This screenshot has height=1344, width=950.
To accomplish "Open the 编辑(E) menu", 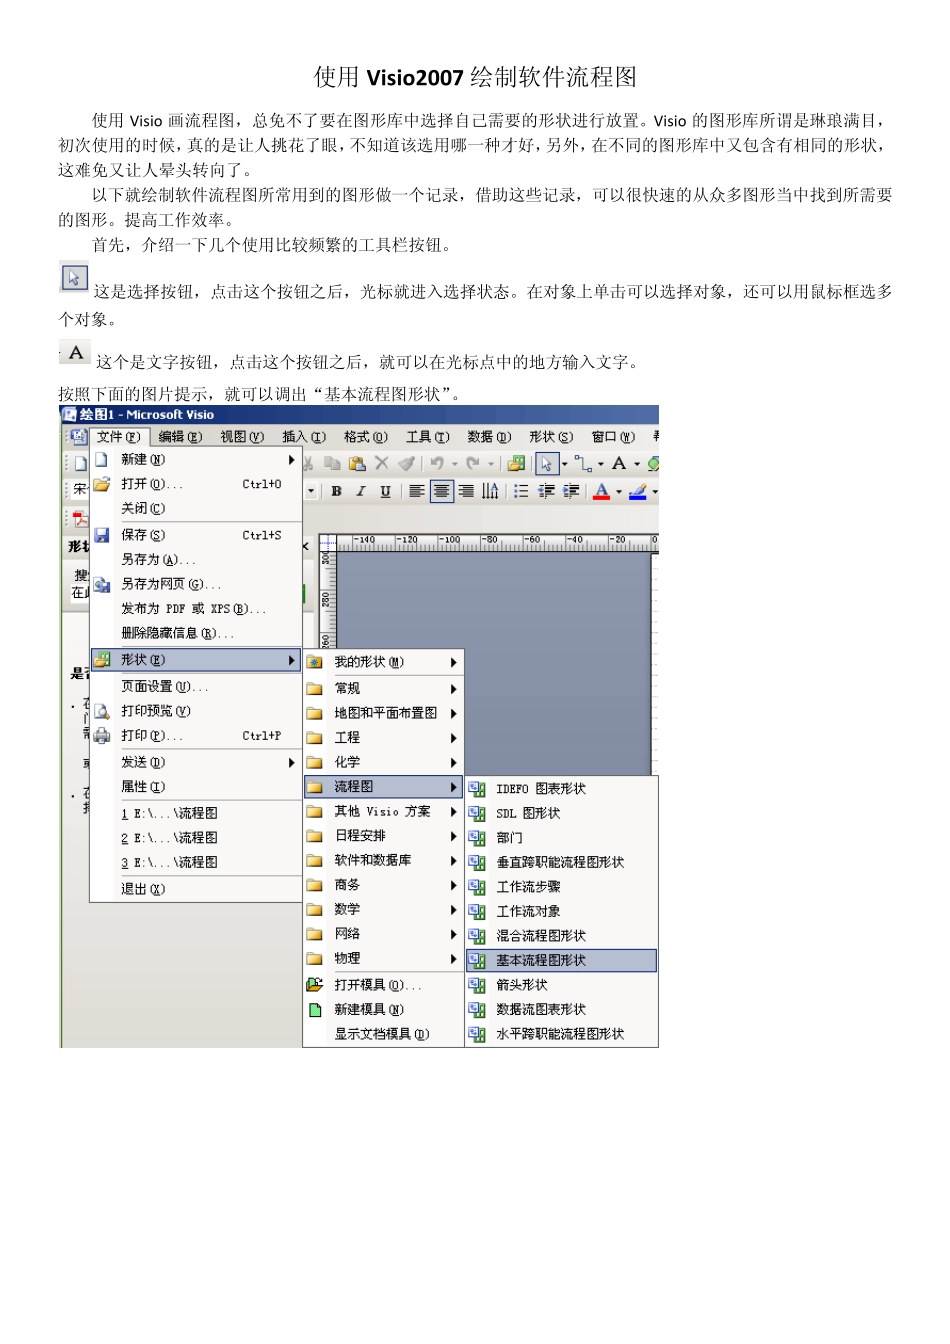I will click(180, 437).
